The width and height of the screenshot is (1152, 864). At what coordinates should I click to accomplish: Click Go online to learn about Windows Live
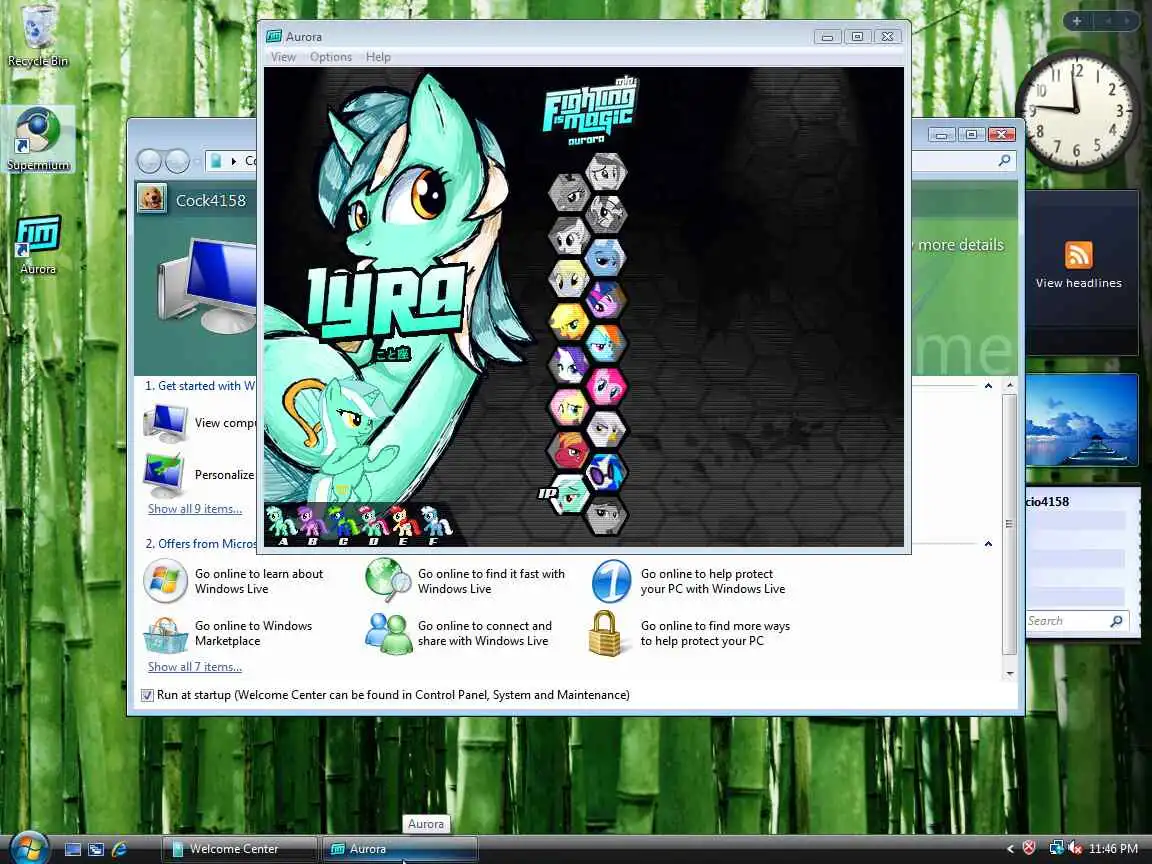259,581
